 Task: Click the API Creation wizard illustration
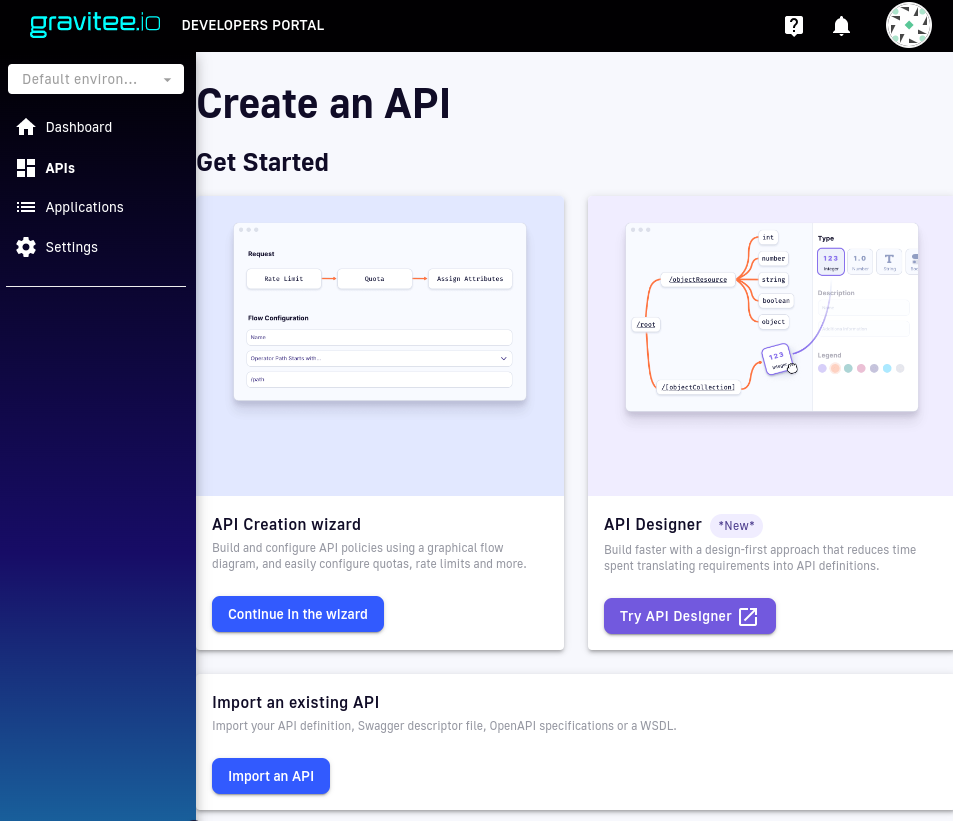[x=379, y=310]
